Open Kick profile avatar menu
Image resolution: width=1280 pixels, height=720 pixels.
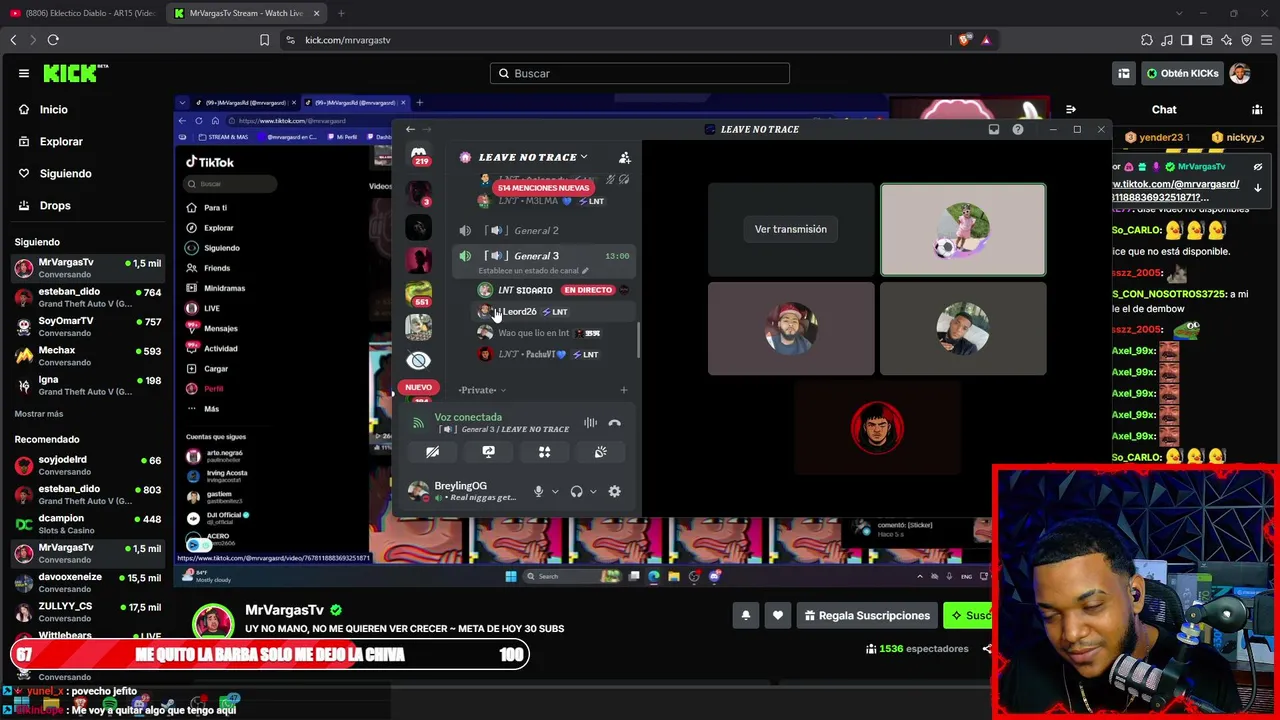[1240, 73]
